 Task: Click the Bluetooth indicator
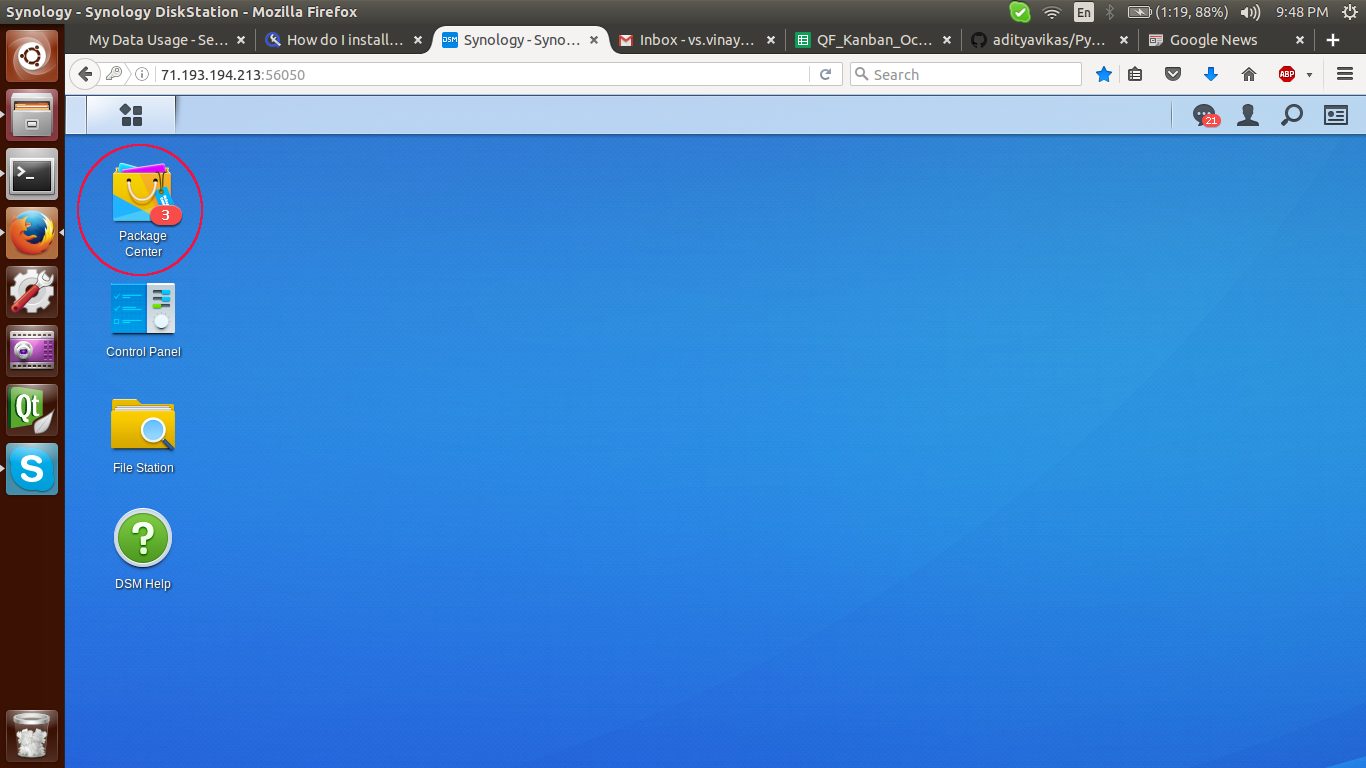(x=1109, y=12)
